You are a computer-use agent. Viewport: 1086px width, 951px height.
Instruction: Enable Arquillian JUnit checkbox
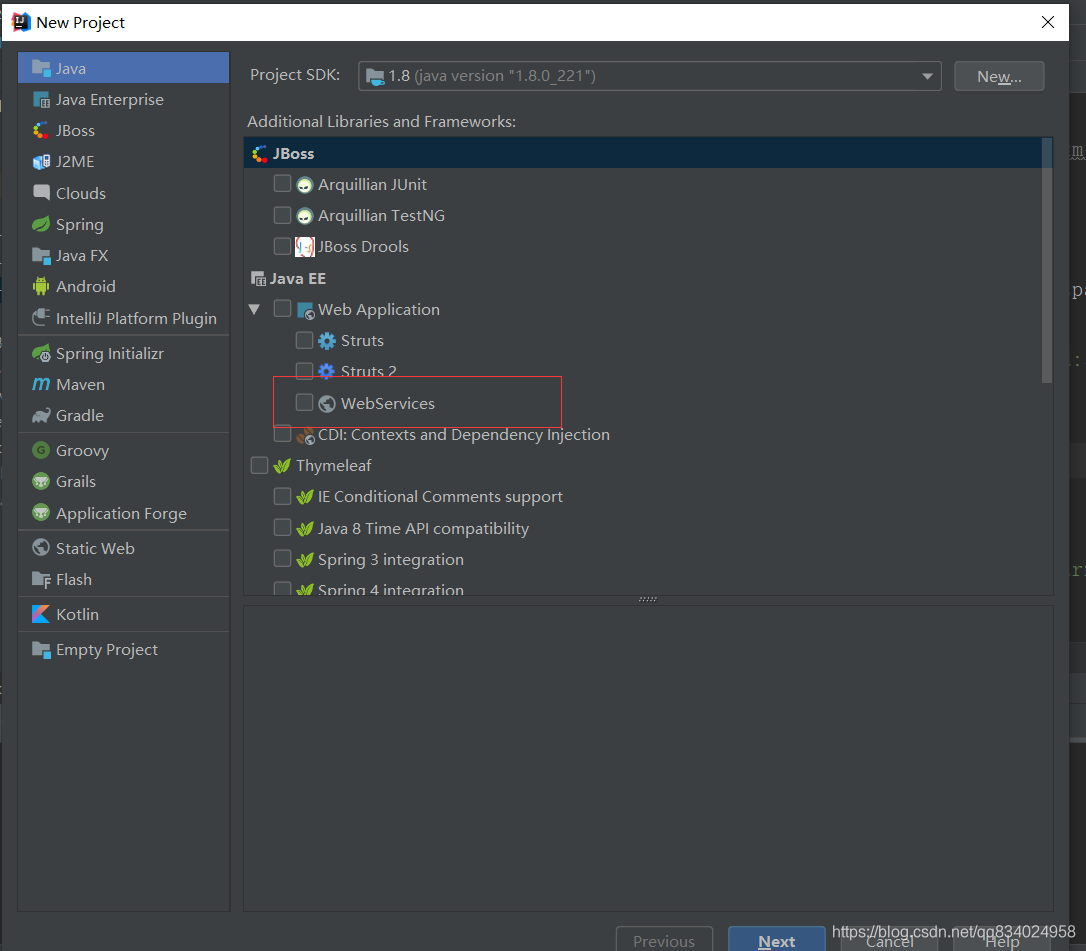pos(283,184)
